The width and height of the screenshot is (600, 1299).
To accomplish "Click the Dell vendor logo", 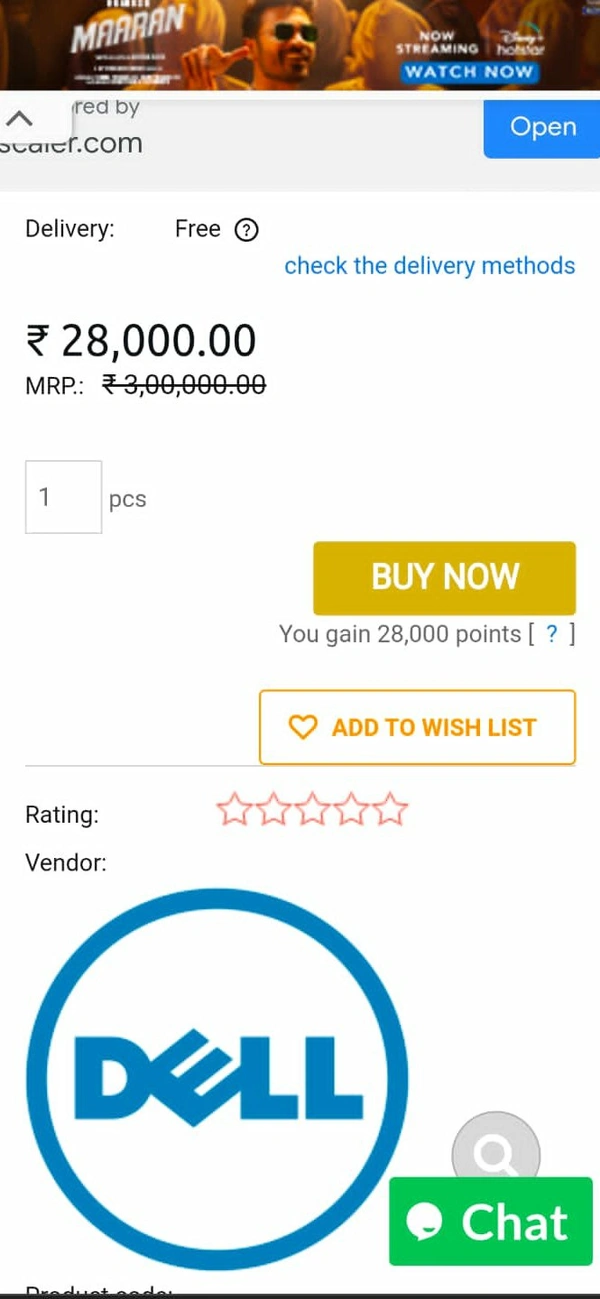I will coord(217,1079).
